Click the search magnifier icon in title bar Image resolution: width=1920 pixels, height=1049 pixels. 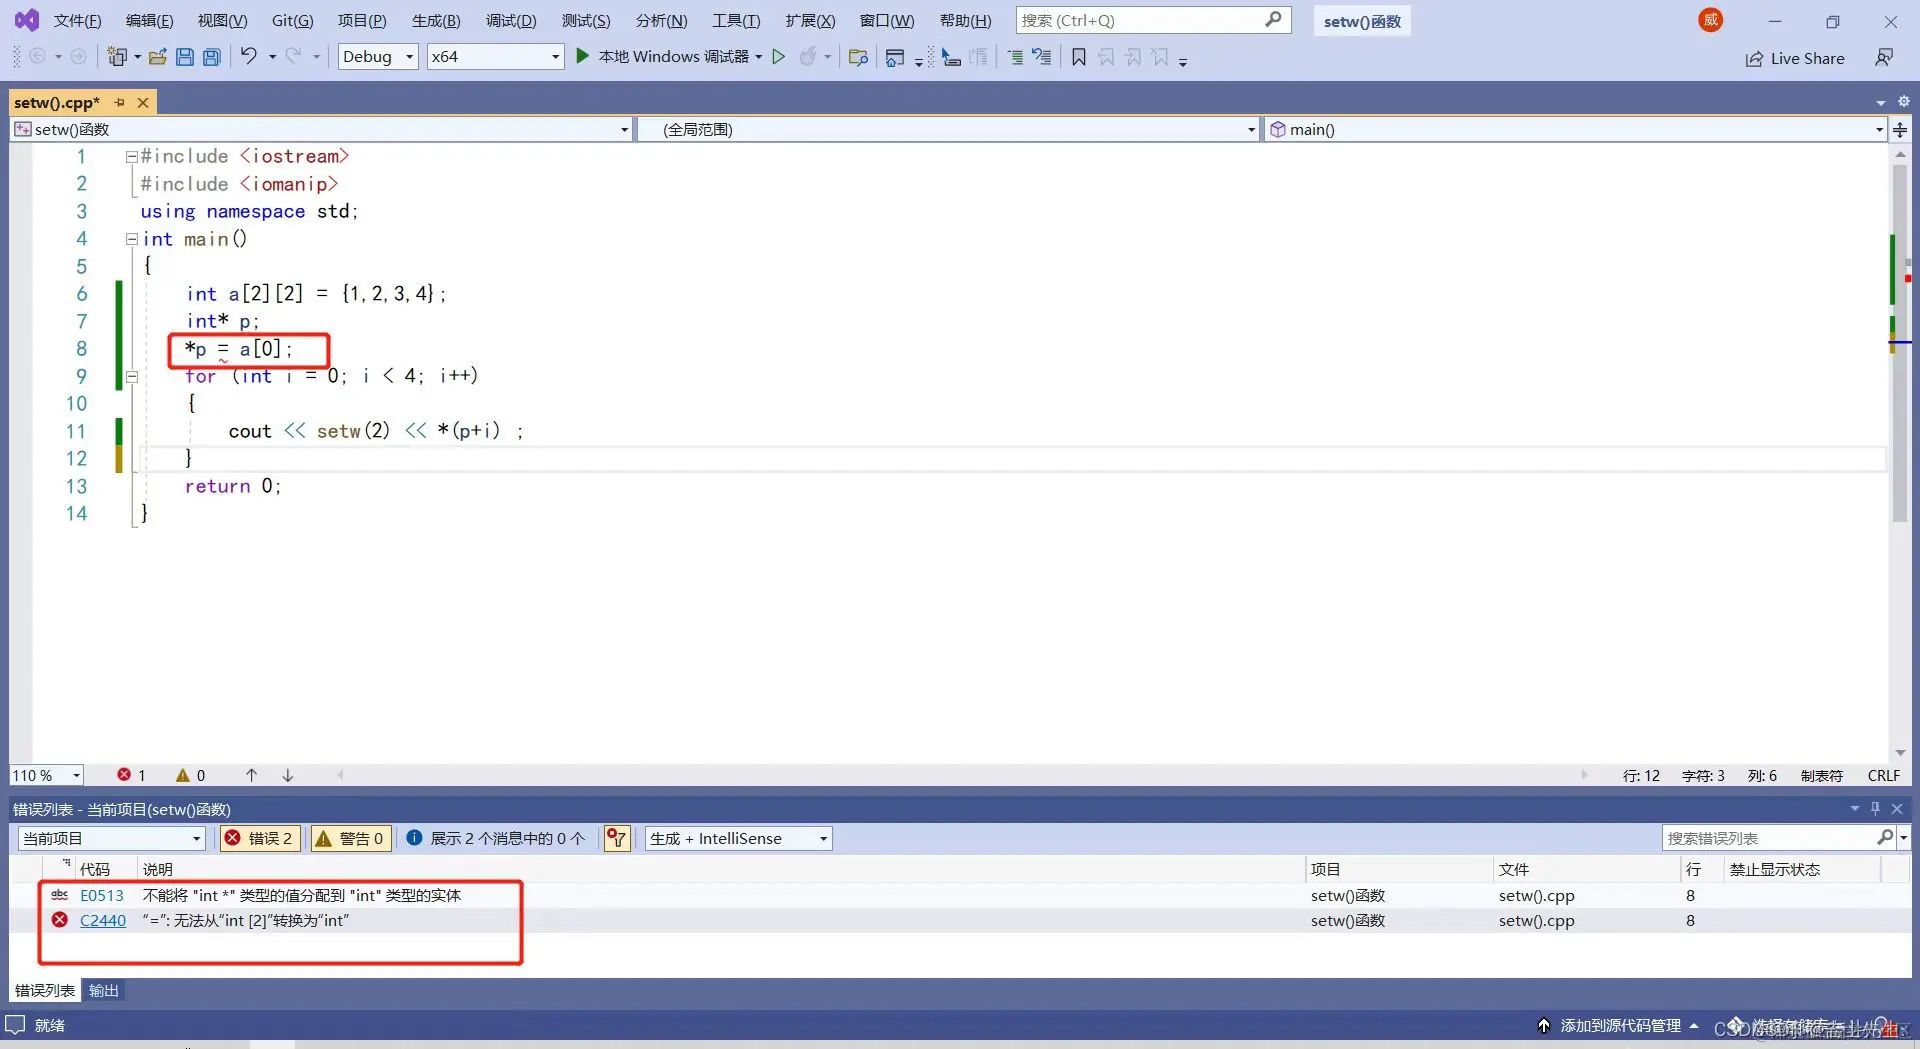pyautogui.click(x=1273, y=20)
